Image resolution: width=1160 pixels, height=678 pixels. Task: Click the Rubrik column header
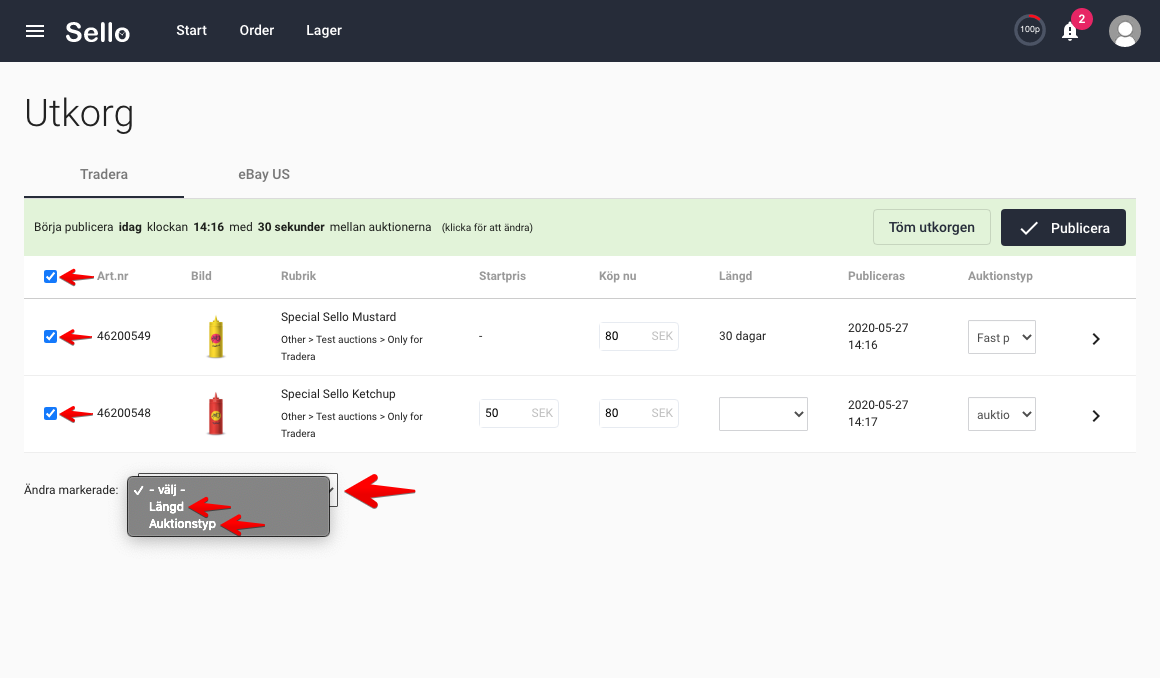coord(298,276)
